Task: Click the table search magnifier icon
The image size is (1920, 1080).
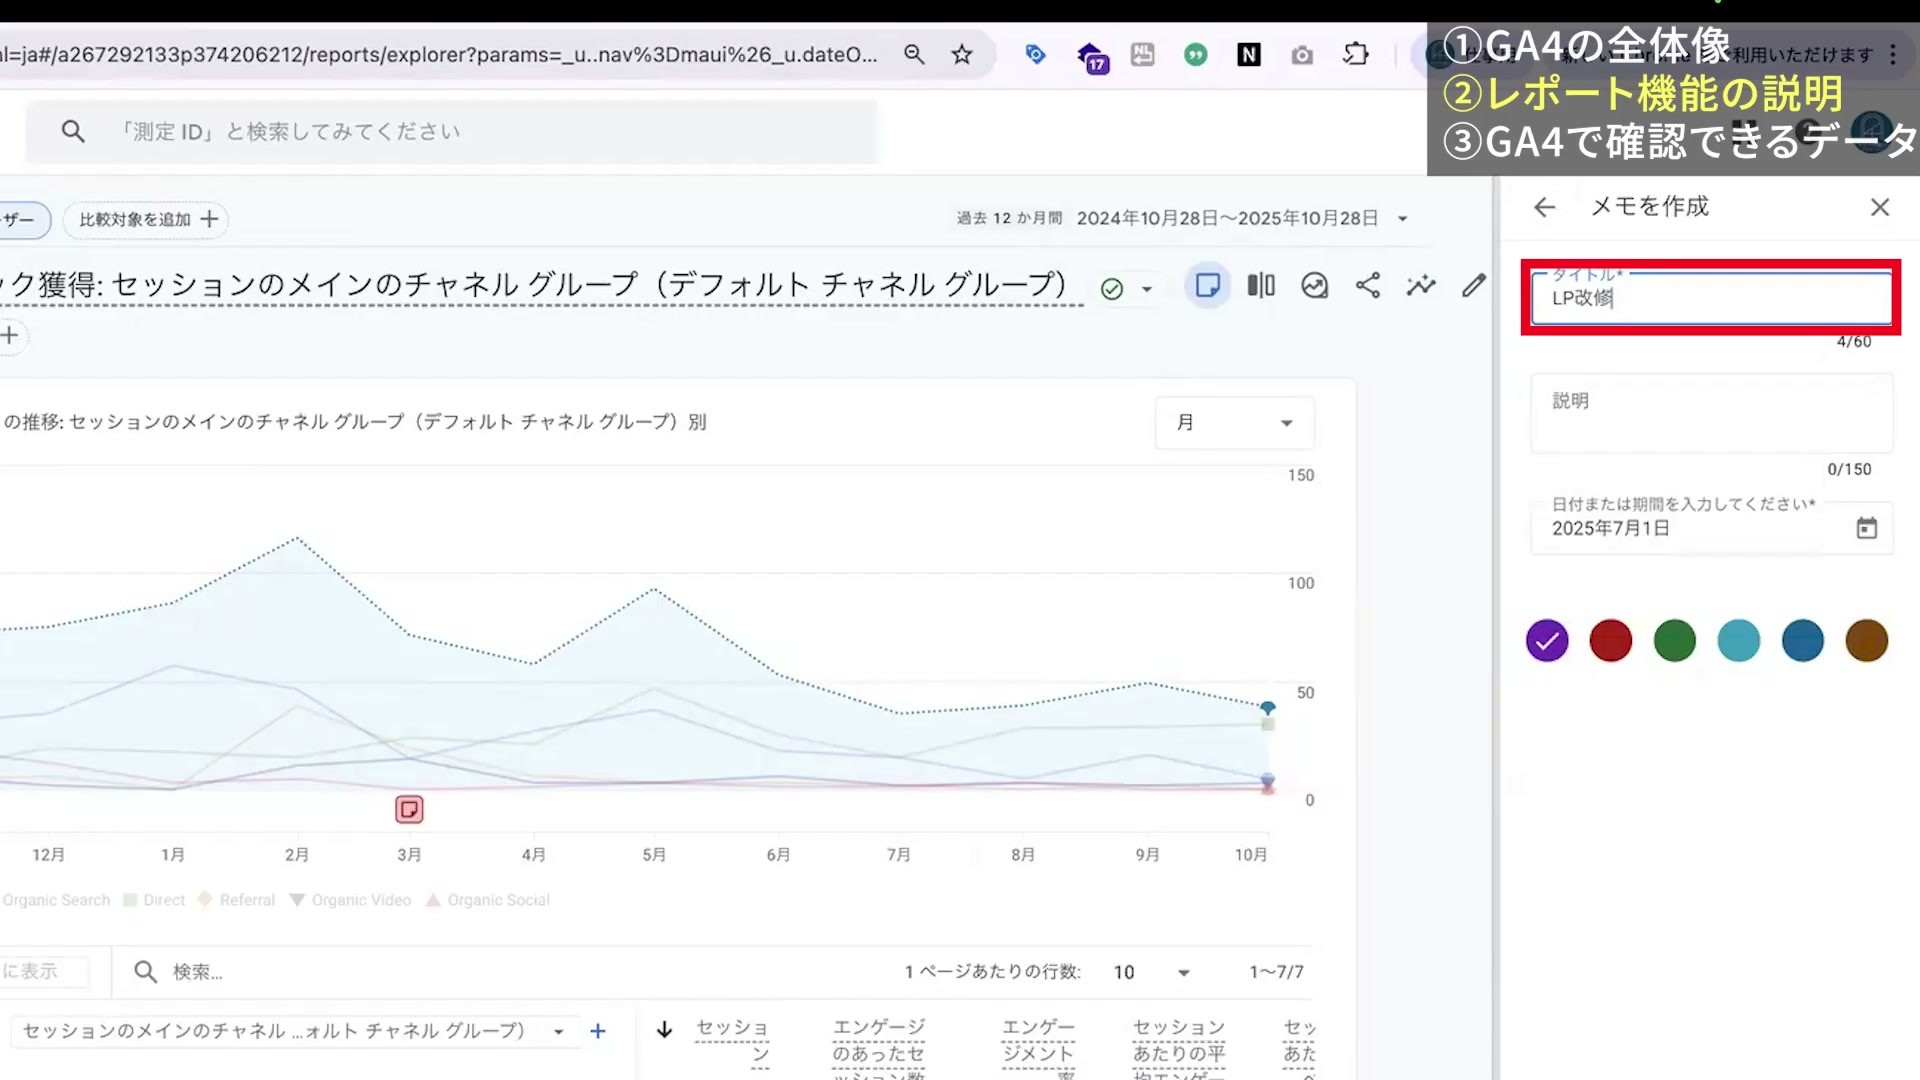Action: pos(145,971)
